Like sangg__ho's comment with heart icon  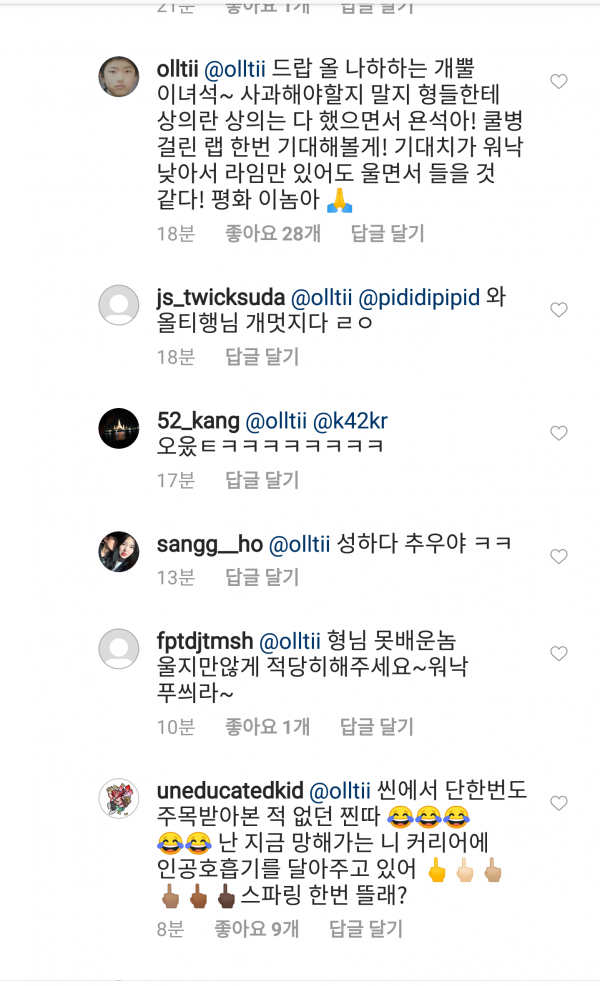point(559,556)
